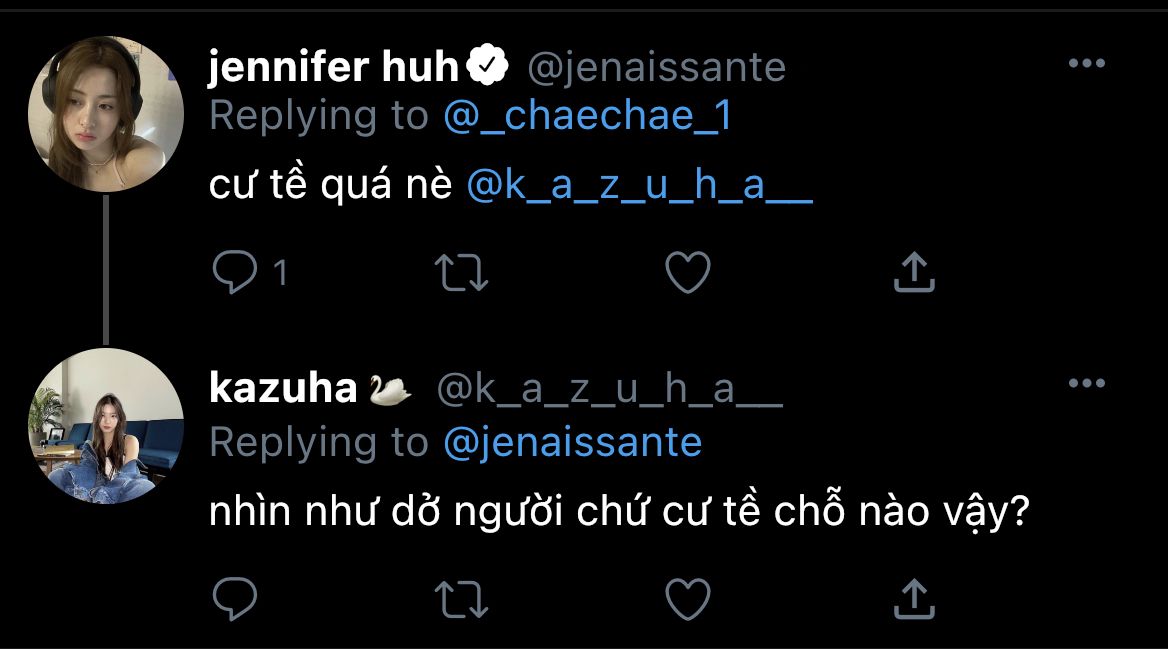
Task: Click kazuha's gray @k_a_z_u_h_a__ handle
Action: [609, 391]
